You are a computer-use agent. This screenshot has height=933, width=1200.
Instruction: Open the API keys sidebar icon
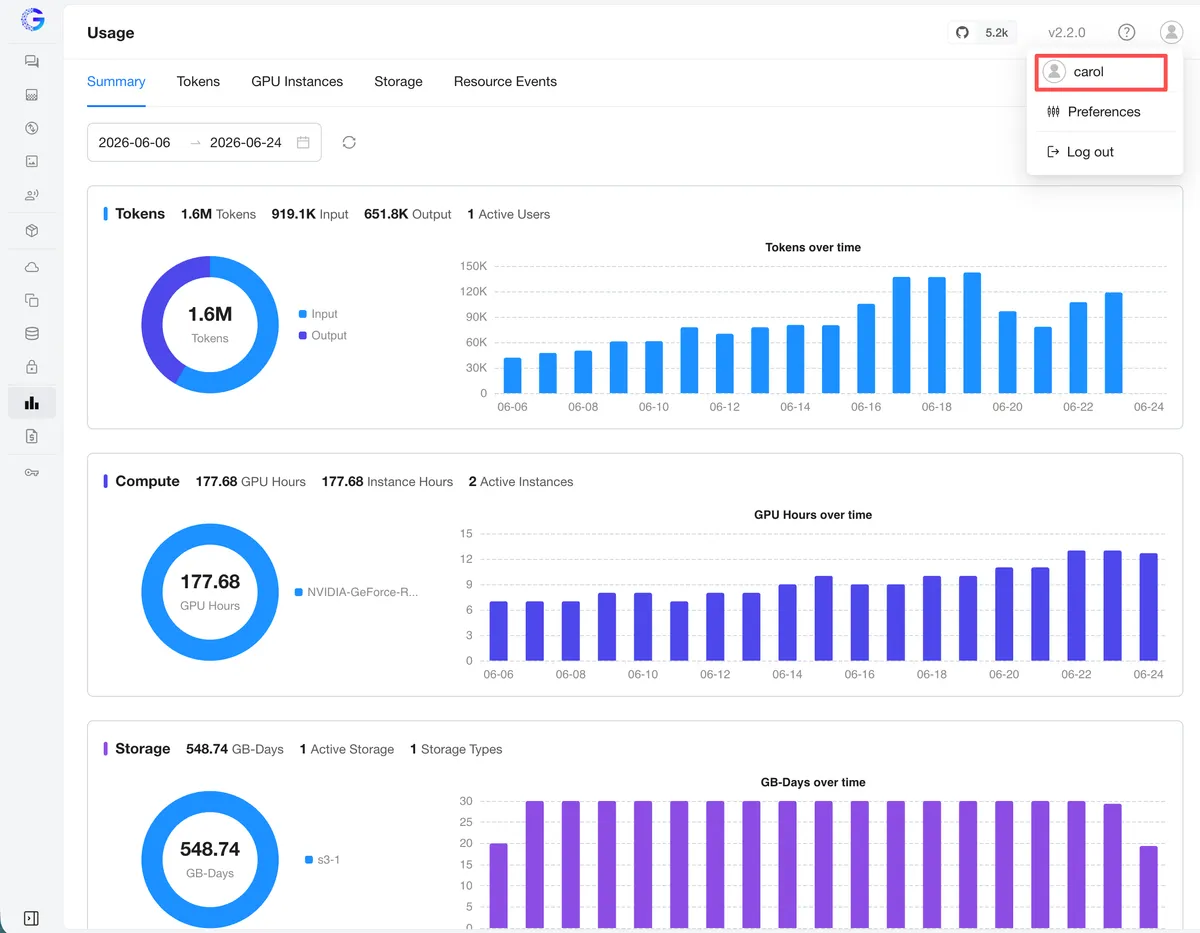pyautogui.click(x=32, y=472)
